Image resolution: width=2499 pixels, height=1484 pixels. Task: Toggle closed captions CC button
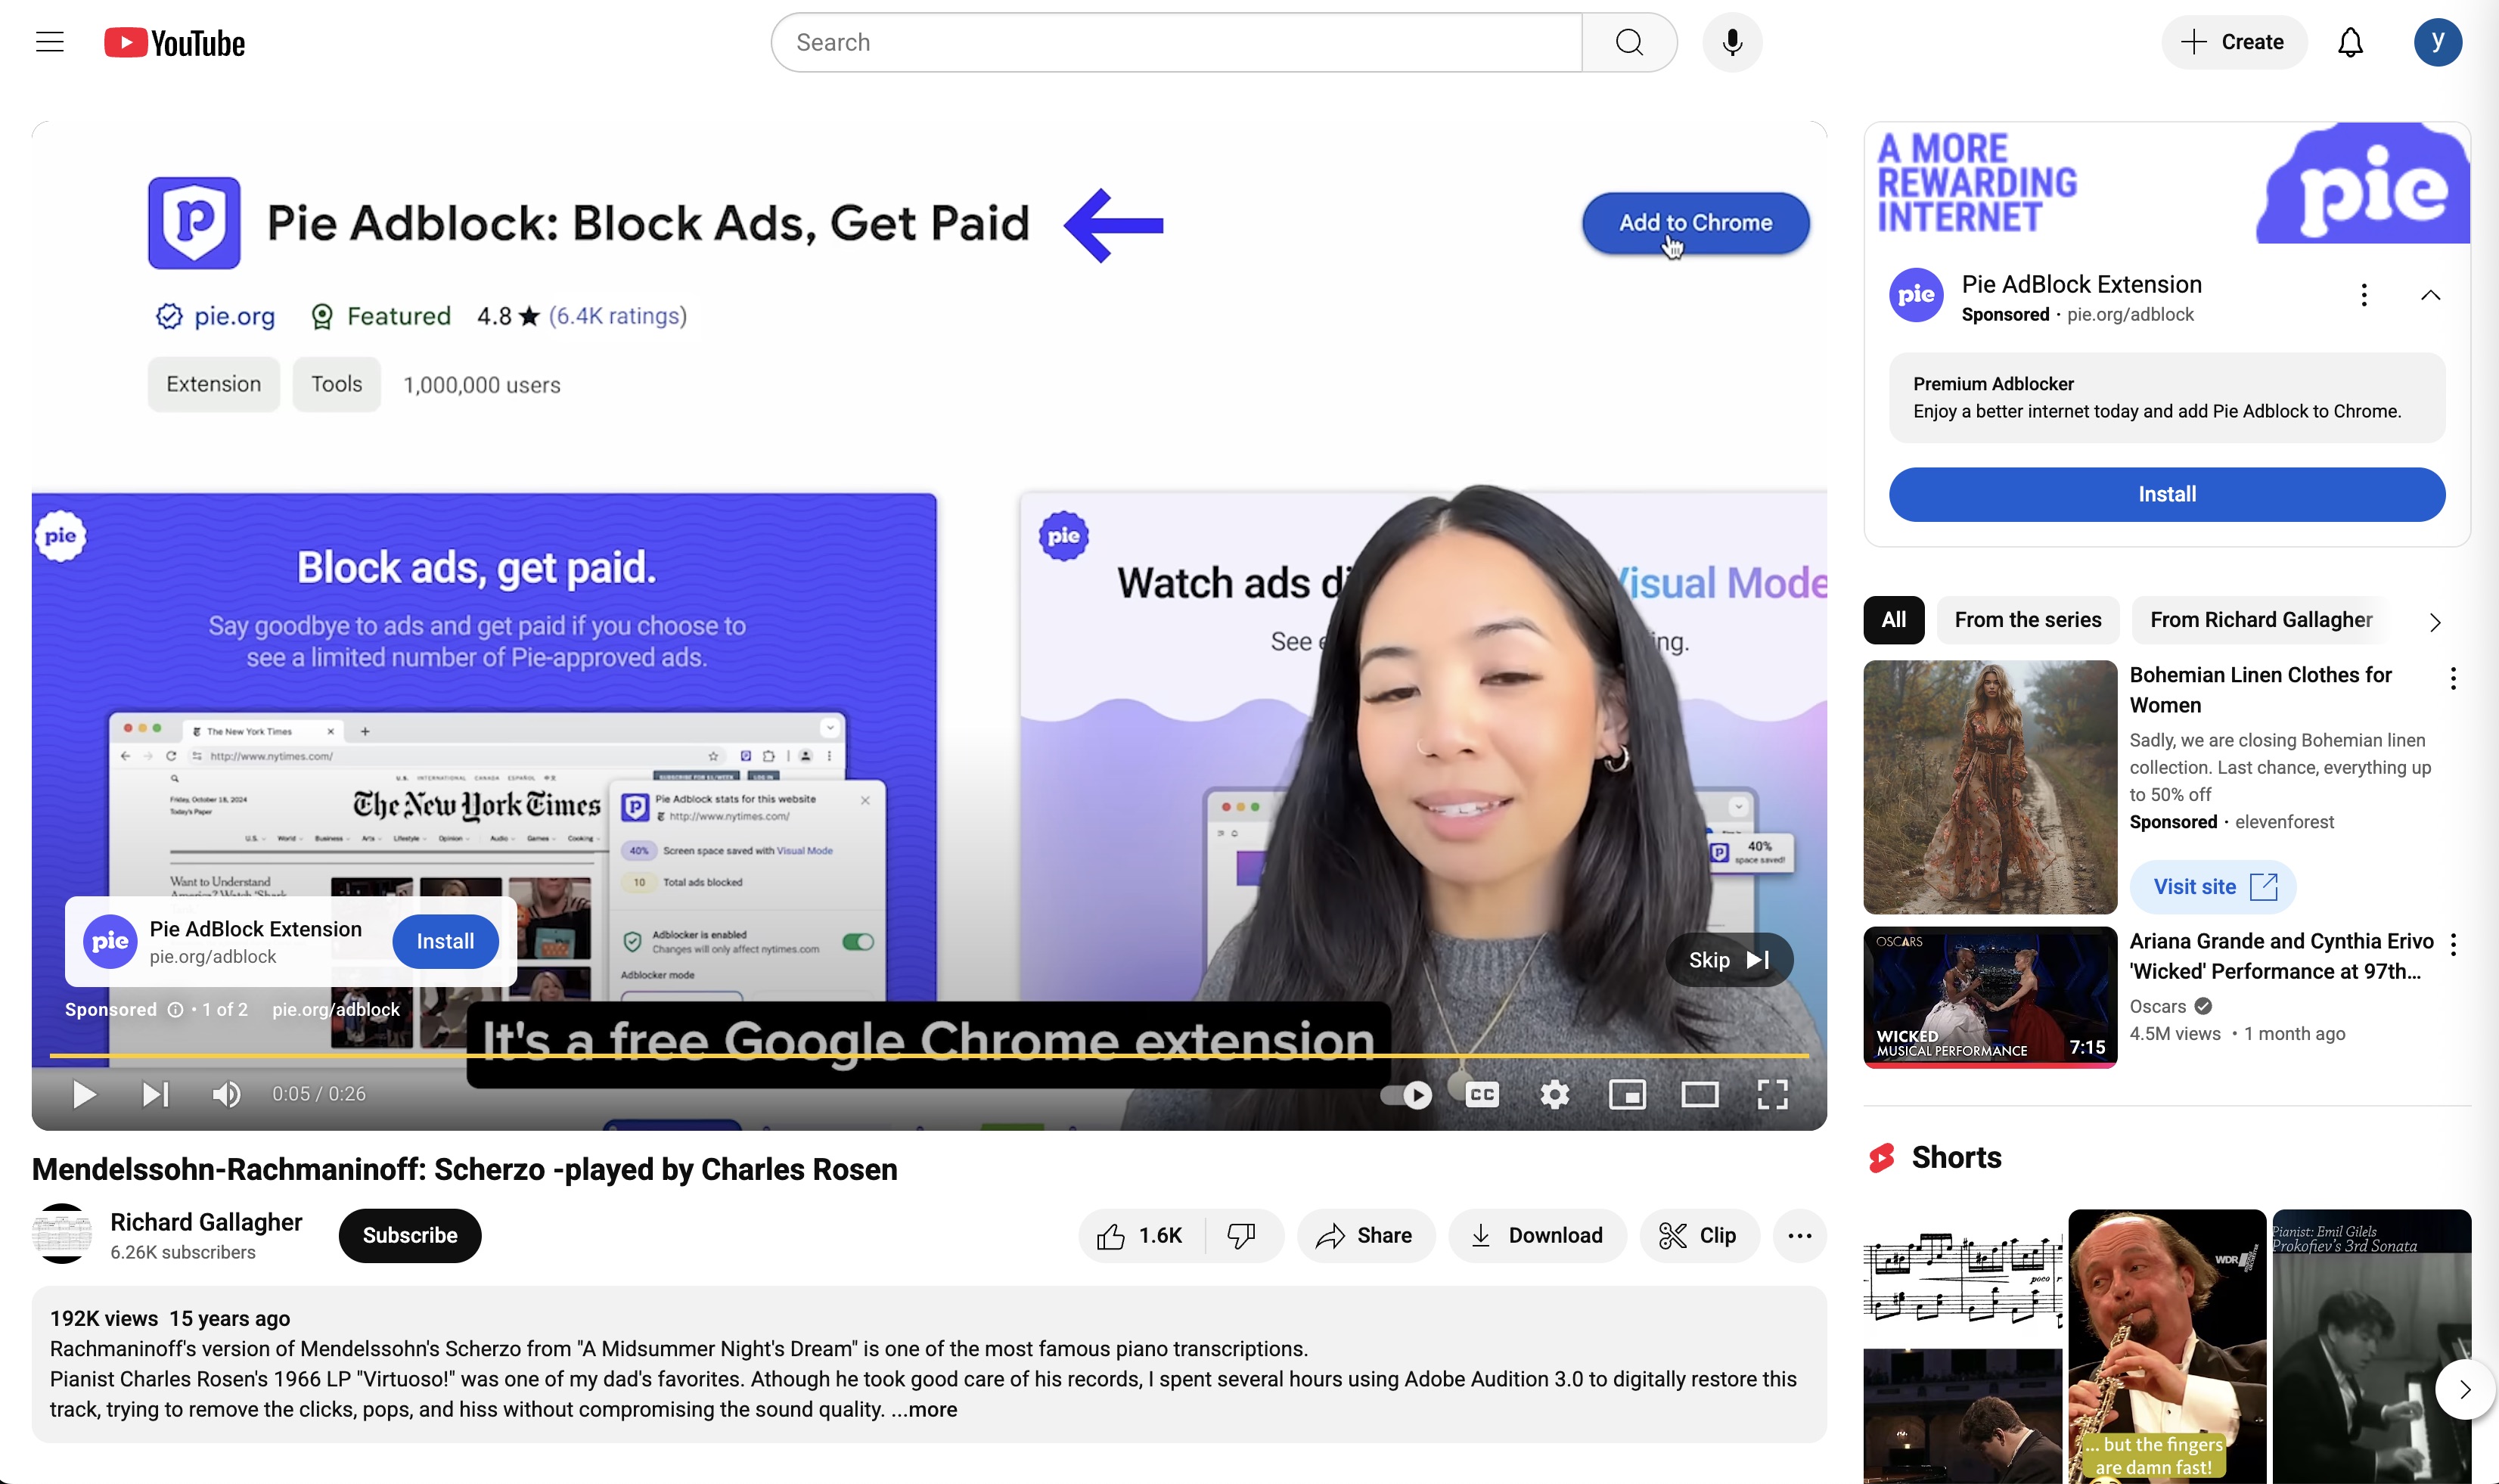pyautogui.click(x=1481, y=1094)
